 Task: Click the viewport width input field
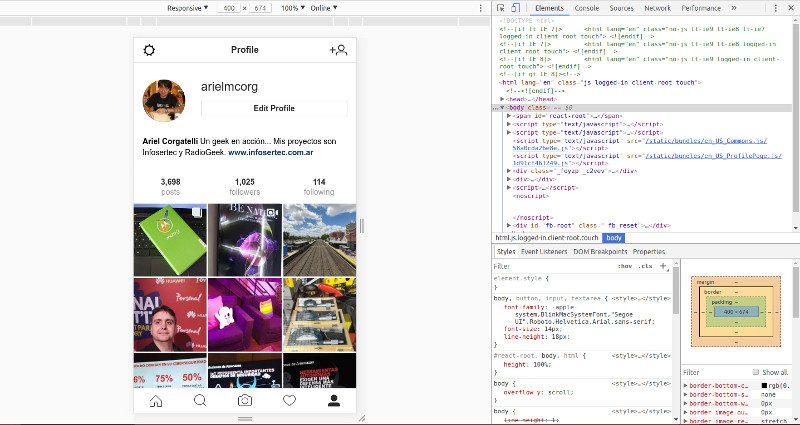pyautogui.click(x=229, y=8)
